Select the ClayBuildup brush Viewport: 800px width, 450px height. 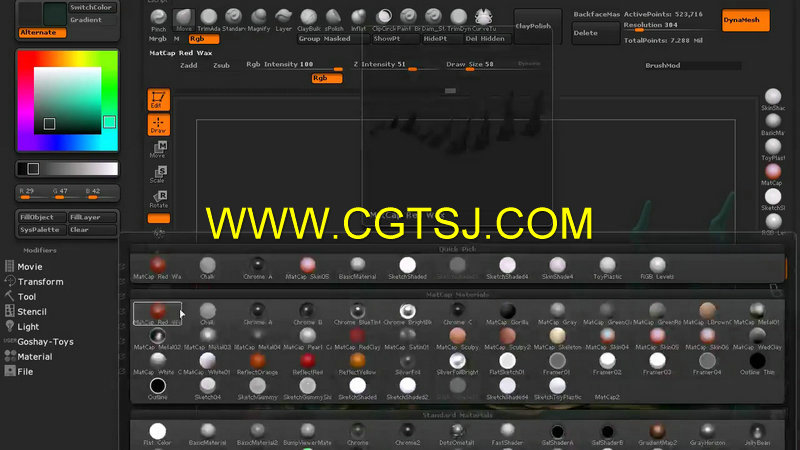(309, 18)
